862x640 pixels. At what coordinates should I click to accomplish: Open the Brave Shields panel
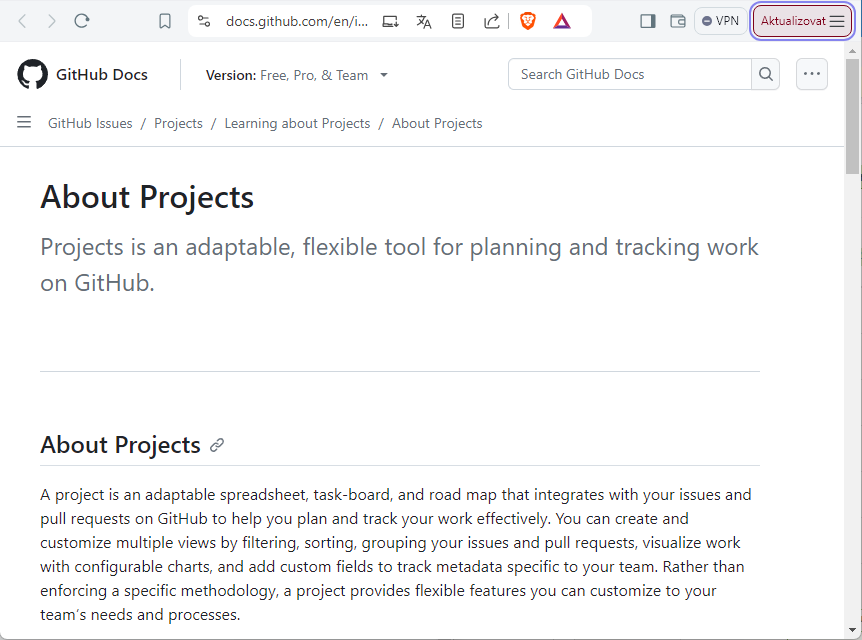point(527,20)
